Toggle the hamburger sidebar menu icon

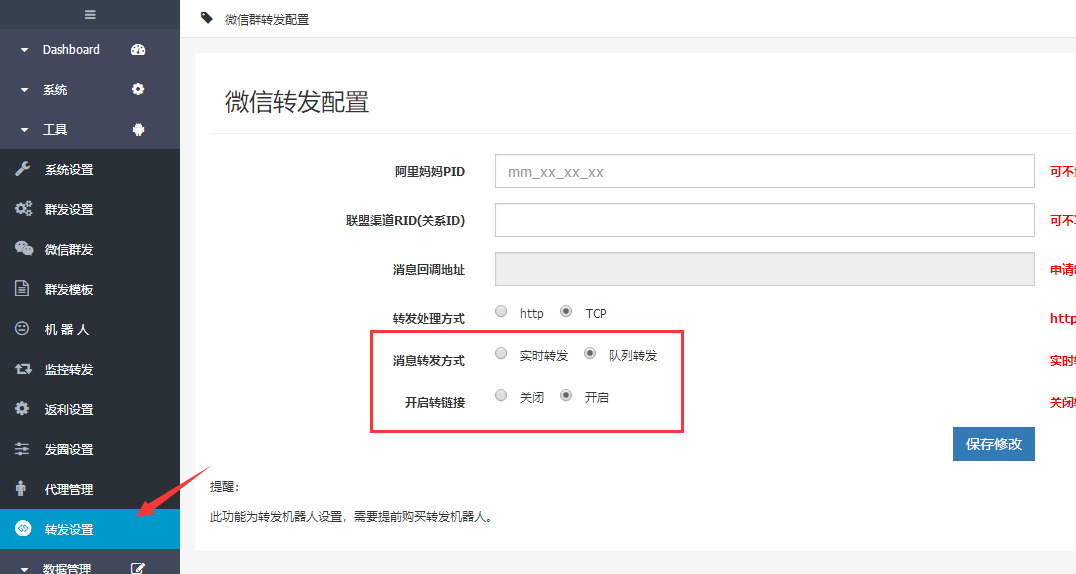click(x=90, y=14)
